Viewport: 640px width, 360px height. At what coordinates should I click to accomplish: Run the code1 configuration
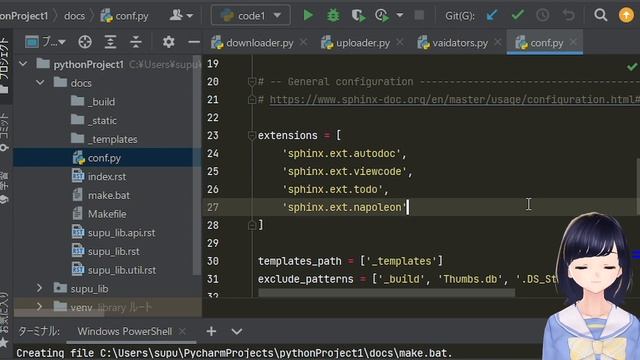tap(308, 16)
